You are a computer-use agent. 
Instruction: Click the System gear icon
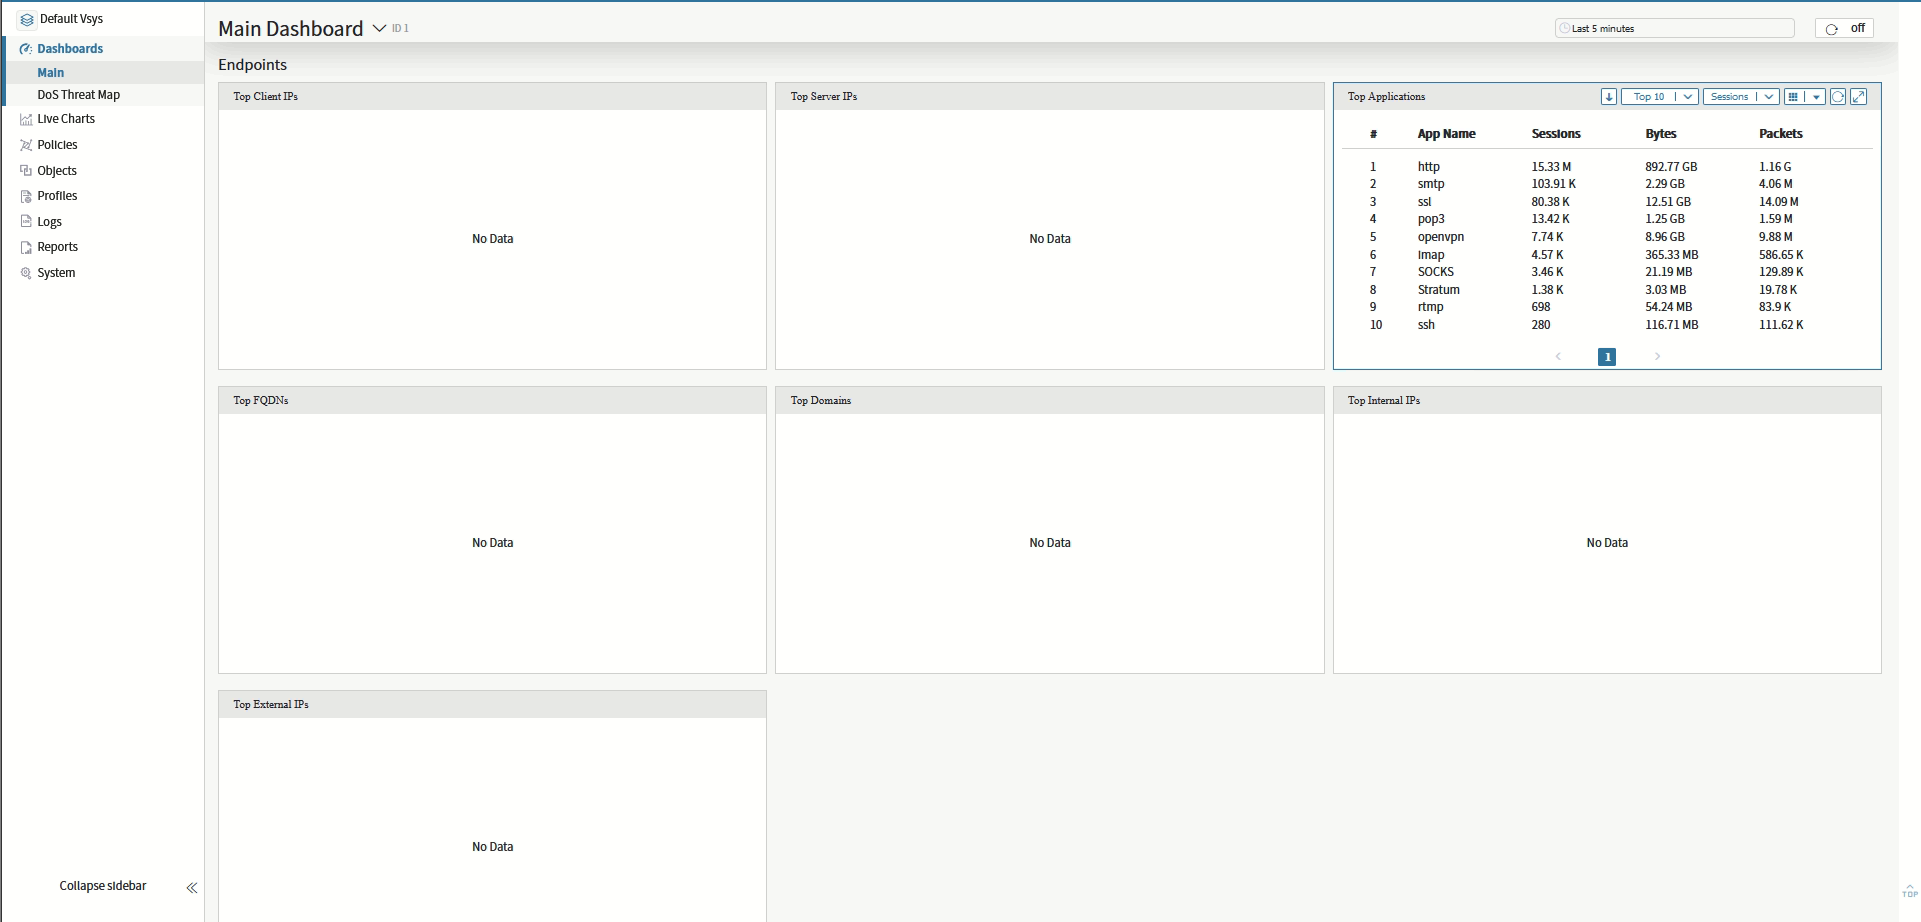click(26, 273)
